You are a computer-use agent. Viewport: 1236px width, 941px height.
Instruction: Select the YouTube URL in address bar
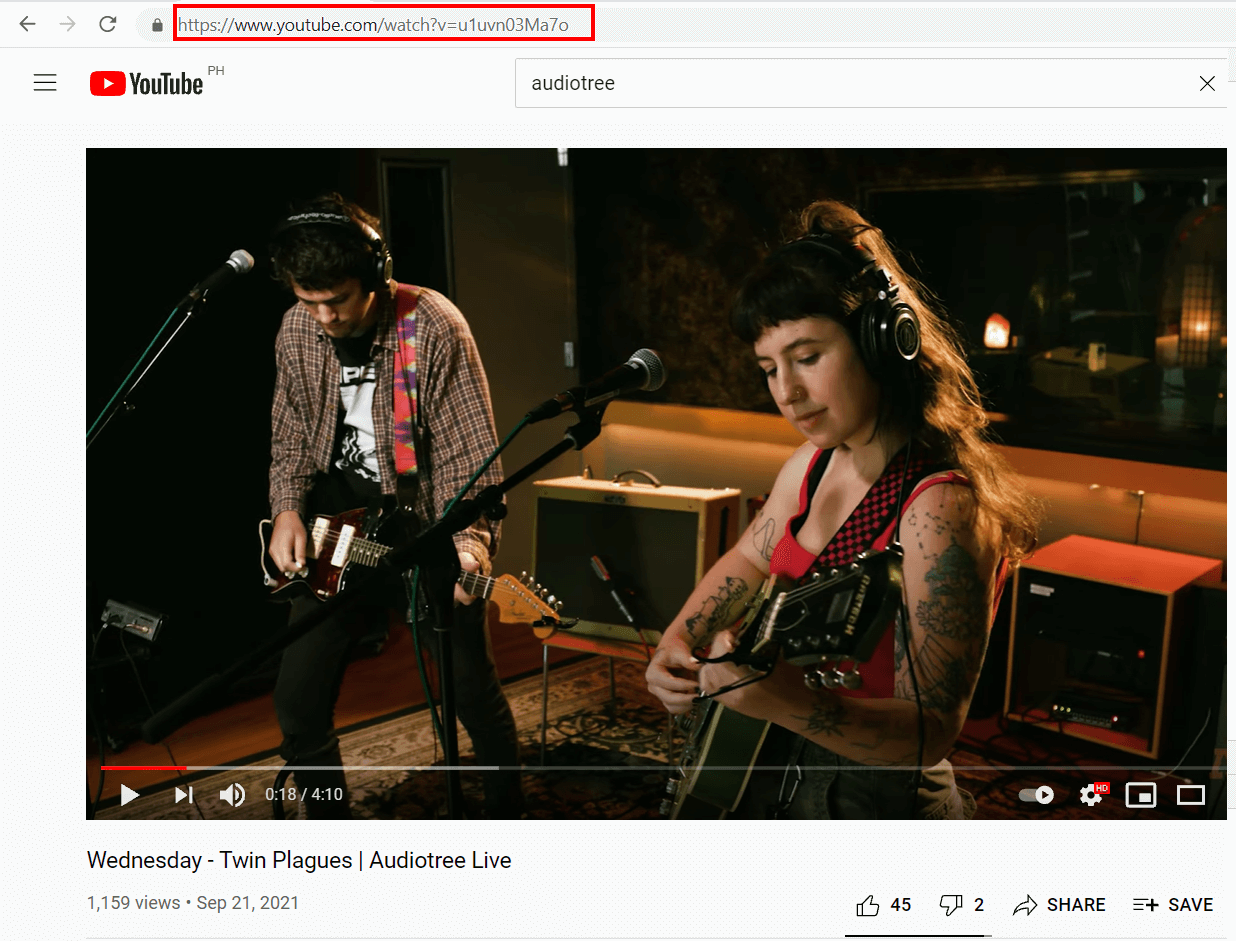[x=373, y=25]
